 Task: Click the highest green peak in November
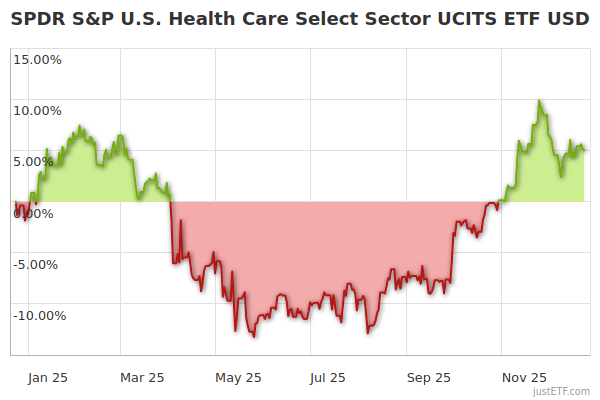tap(540, 101)
